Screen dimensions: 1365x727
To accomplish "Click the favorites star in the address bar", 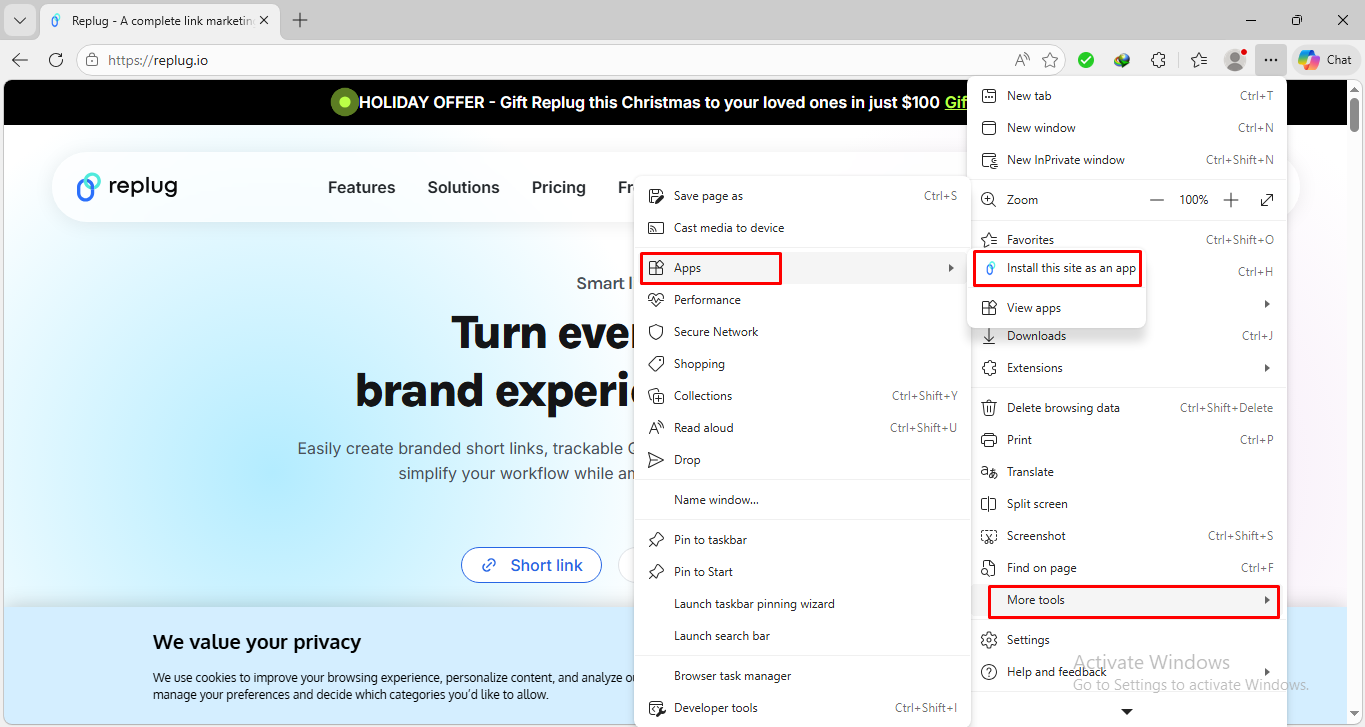I will [1050, 60].
